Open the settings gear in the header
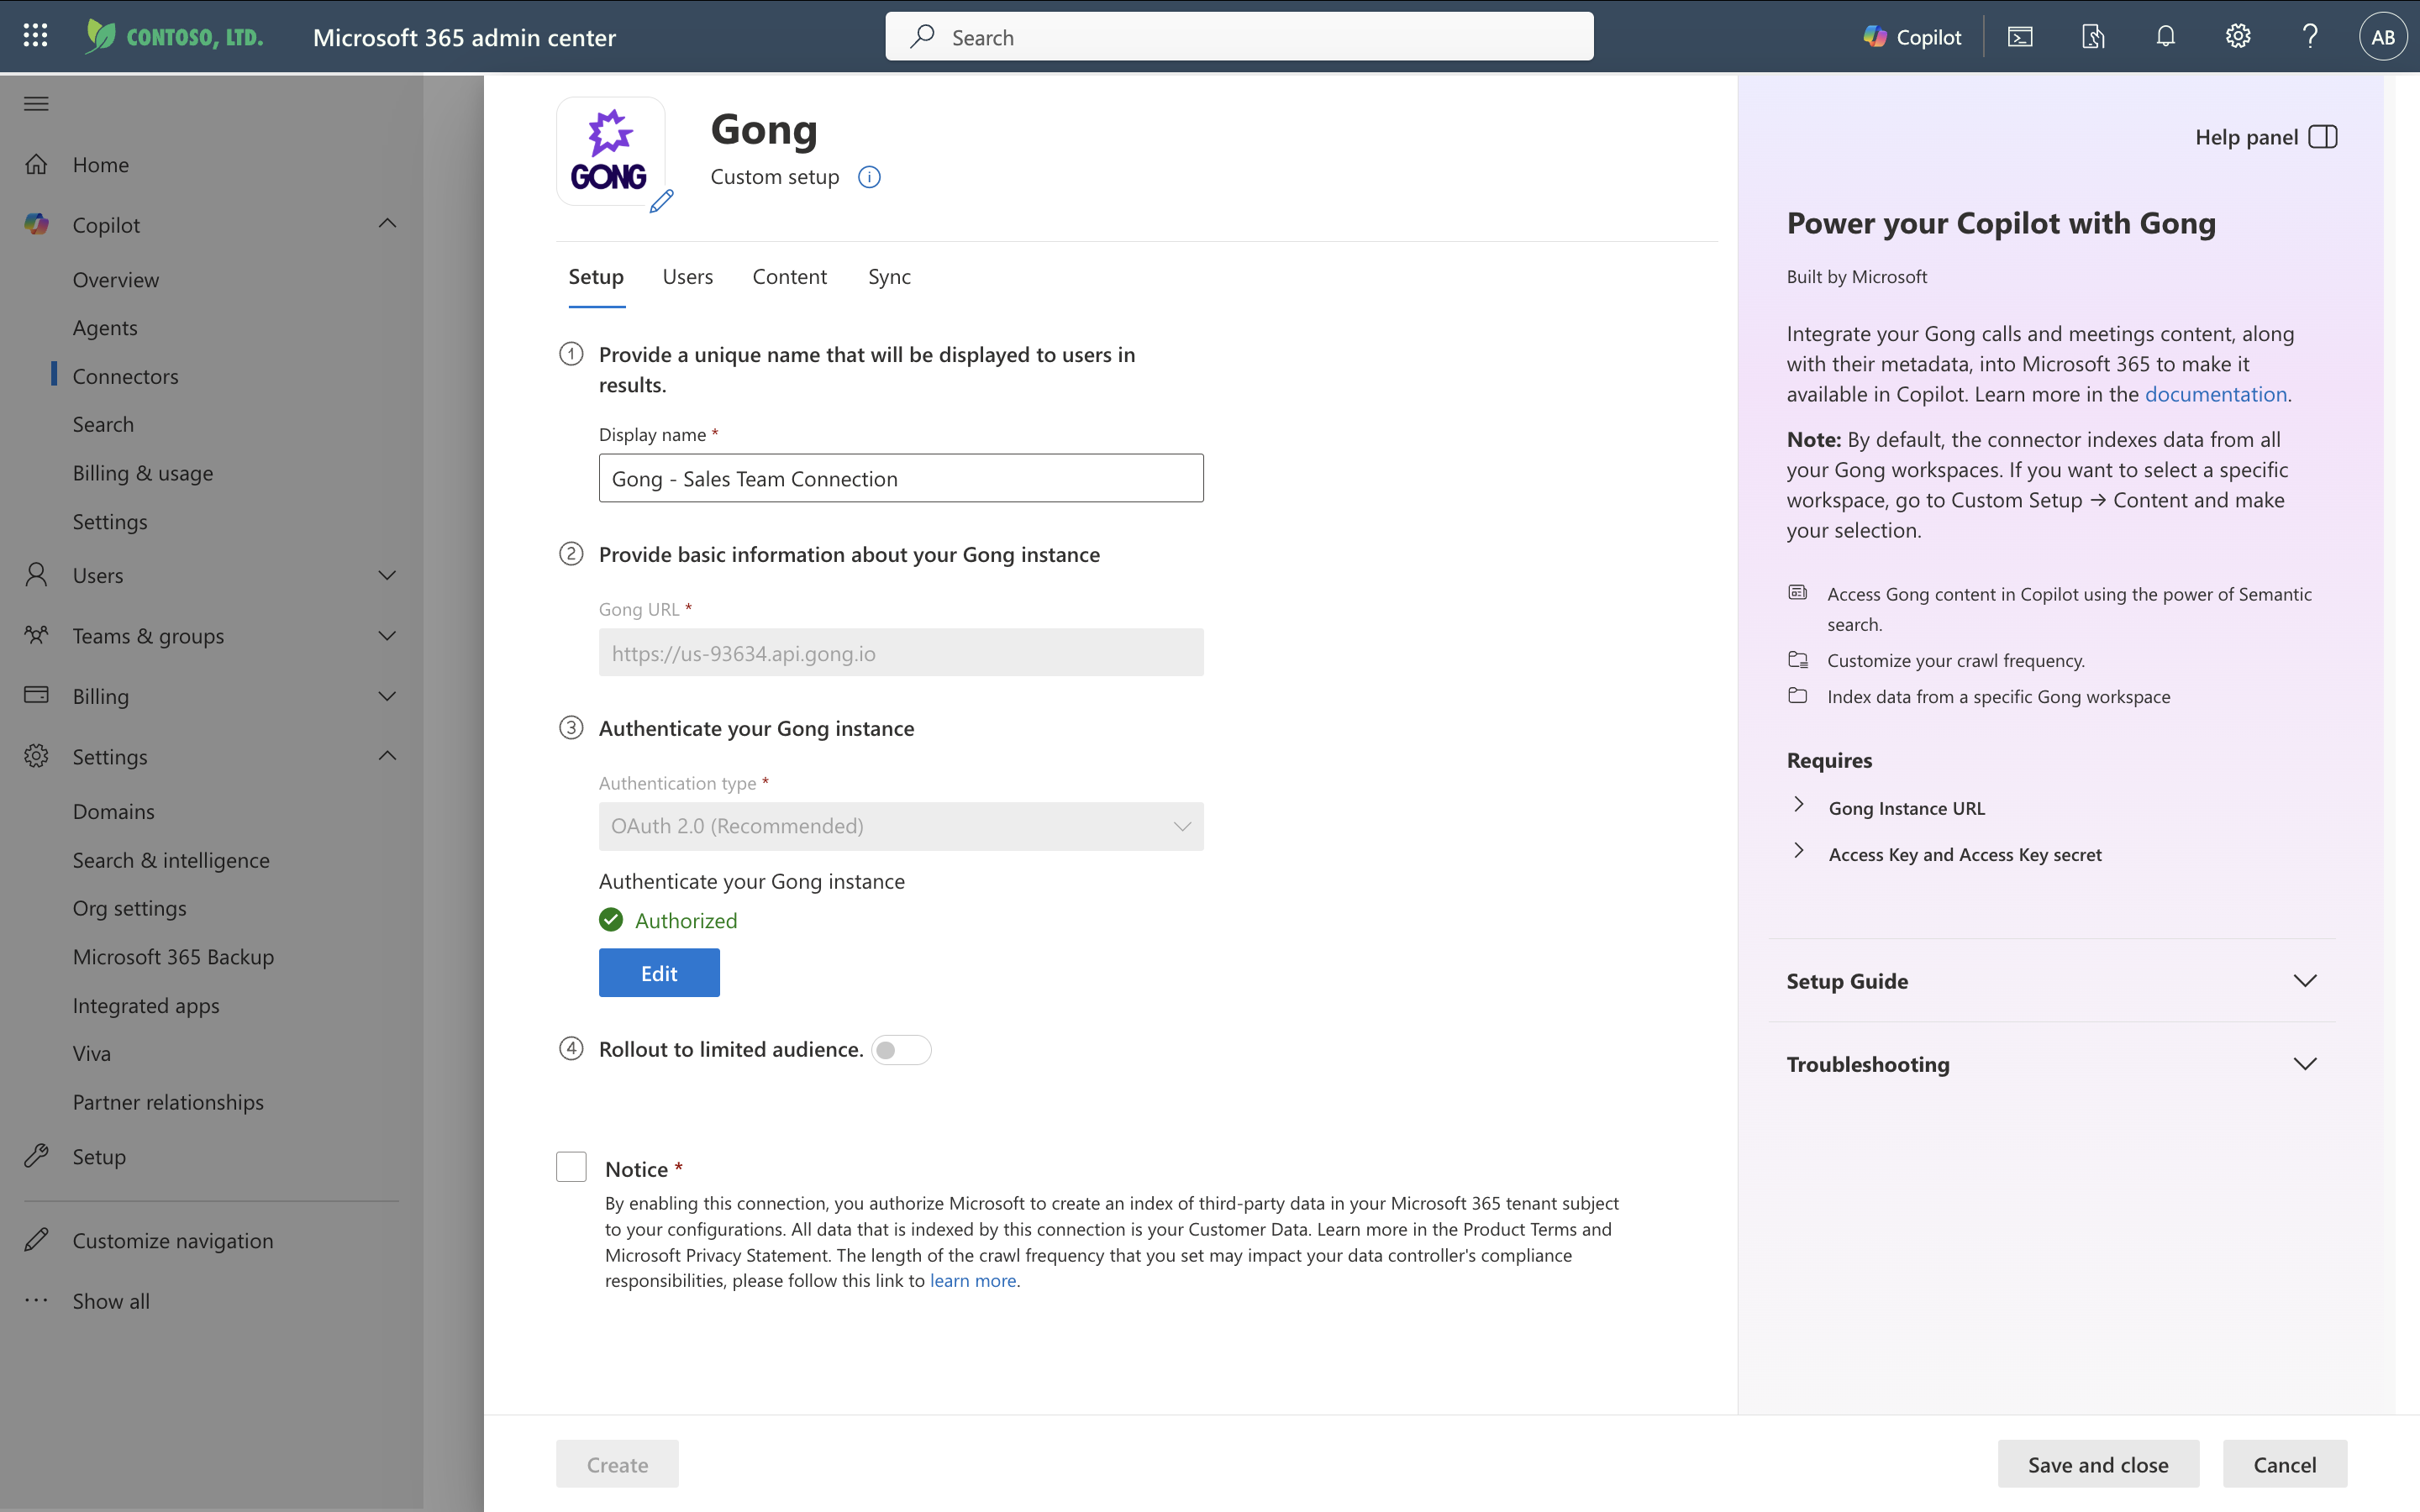 click(x=2237, y=36)
